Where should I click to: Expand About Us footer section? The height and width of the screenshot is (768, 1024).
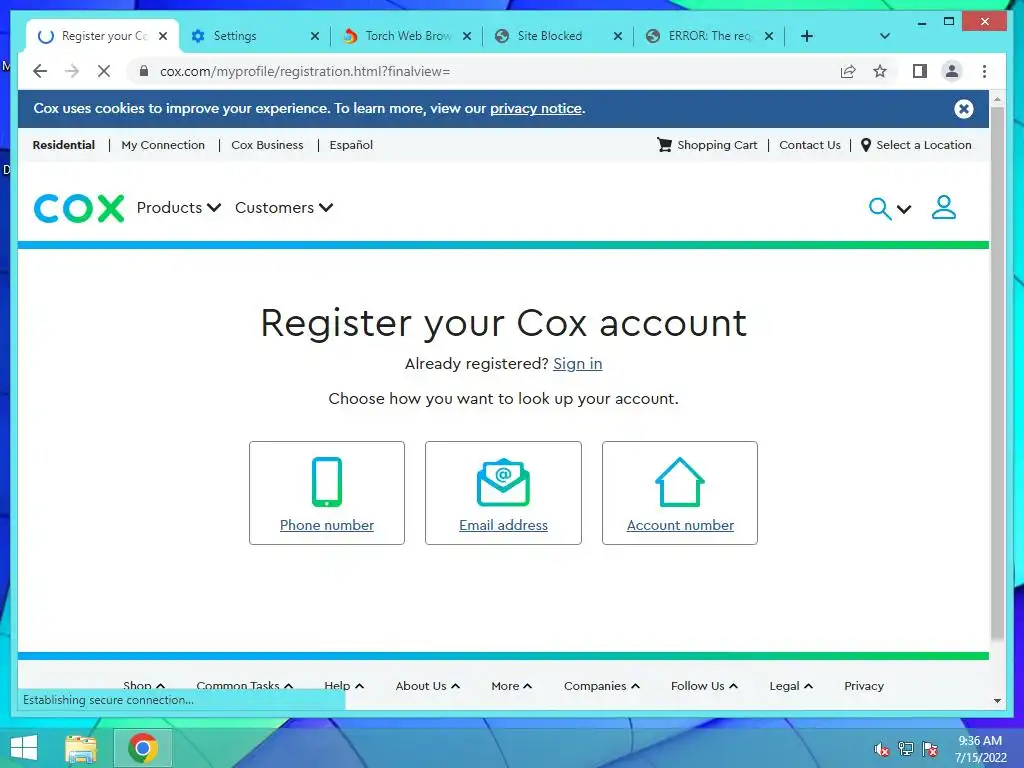[428, 686]
